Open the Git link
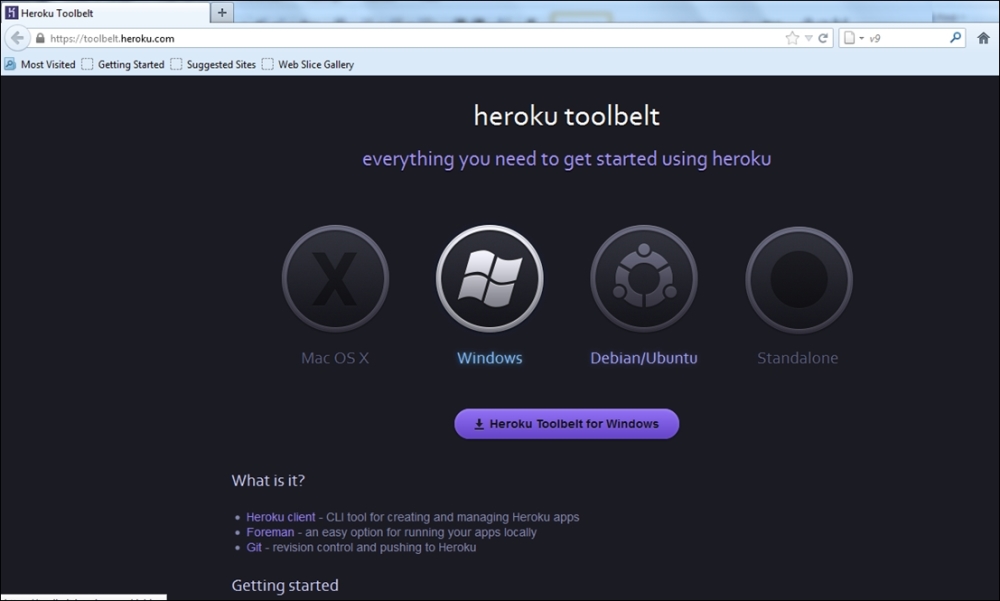Screen dimensions: 1000x601 tap(254, 547)
